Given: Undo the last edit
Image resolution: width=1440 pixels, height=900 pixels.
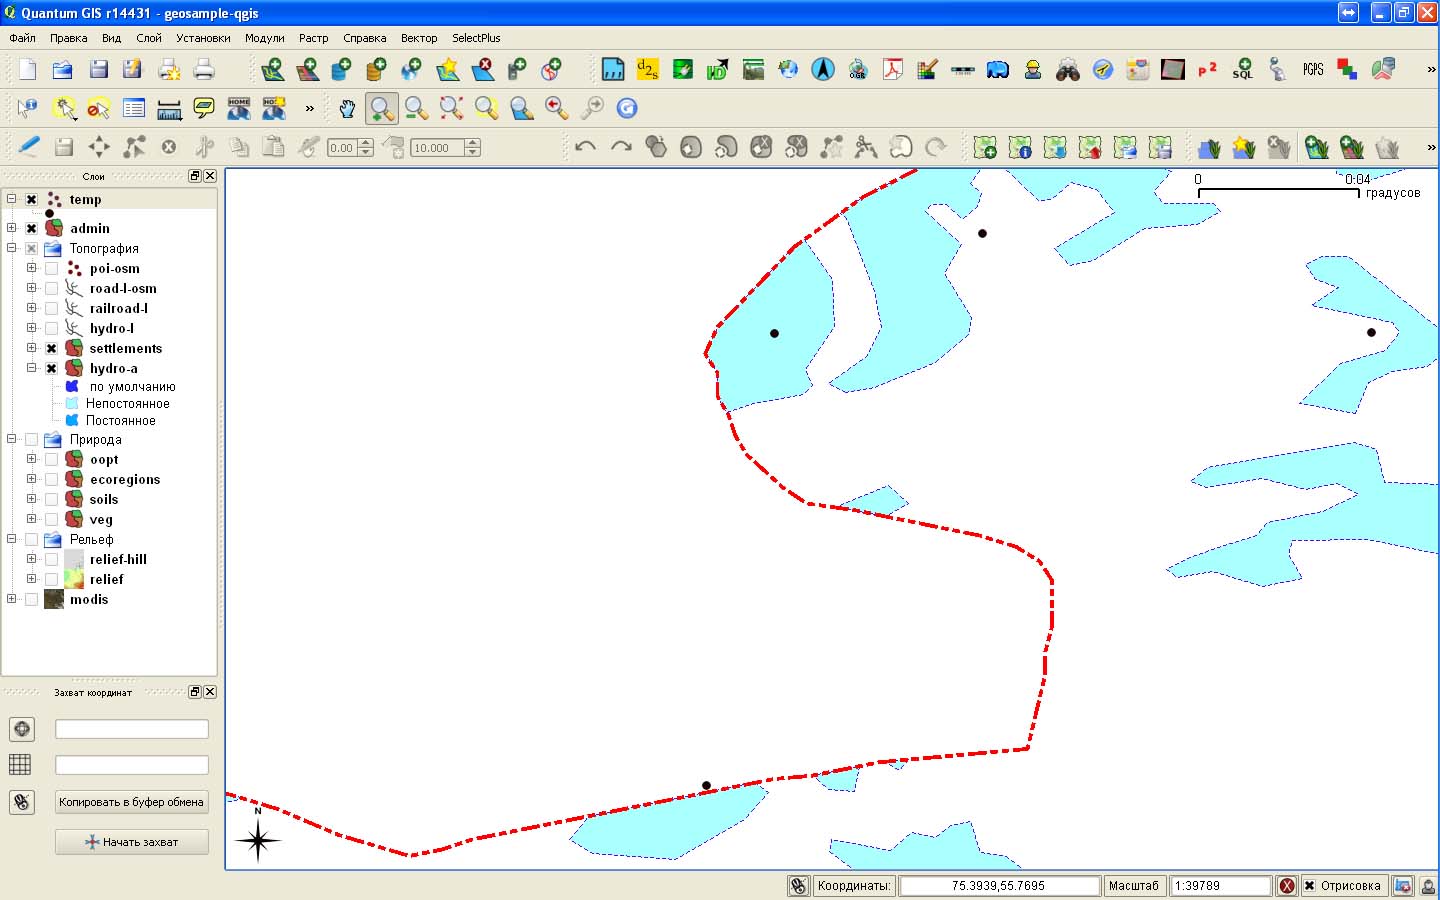Looking at the screenshot, I should click(x=586, y=147).
